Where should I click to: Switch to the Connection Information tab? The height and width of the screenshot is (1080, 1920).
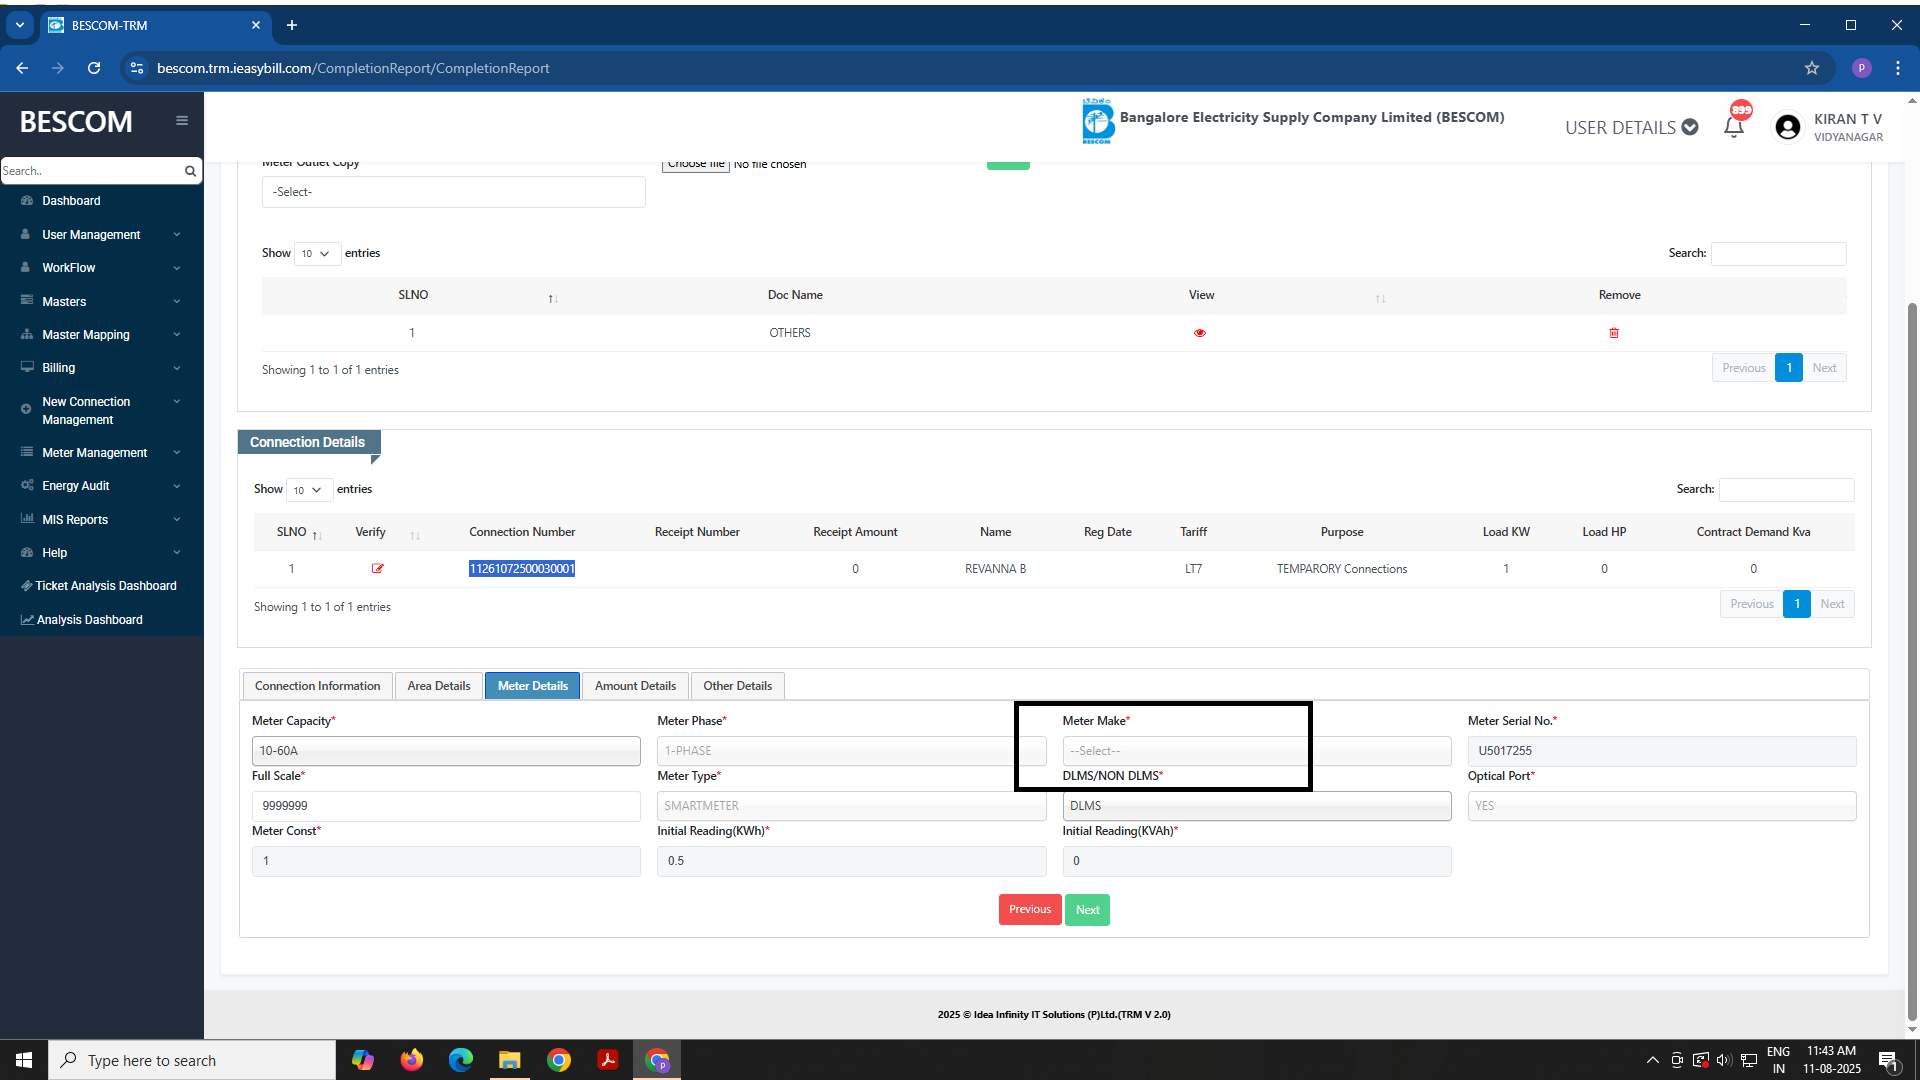317,686
